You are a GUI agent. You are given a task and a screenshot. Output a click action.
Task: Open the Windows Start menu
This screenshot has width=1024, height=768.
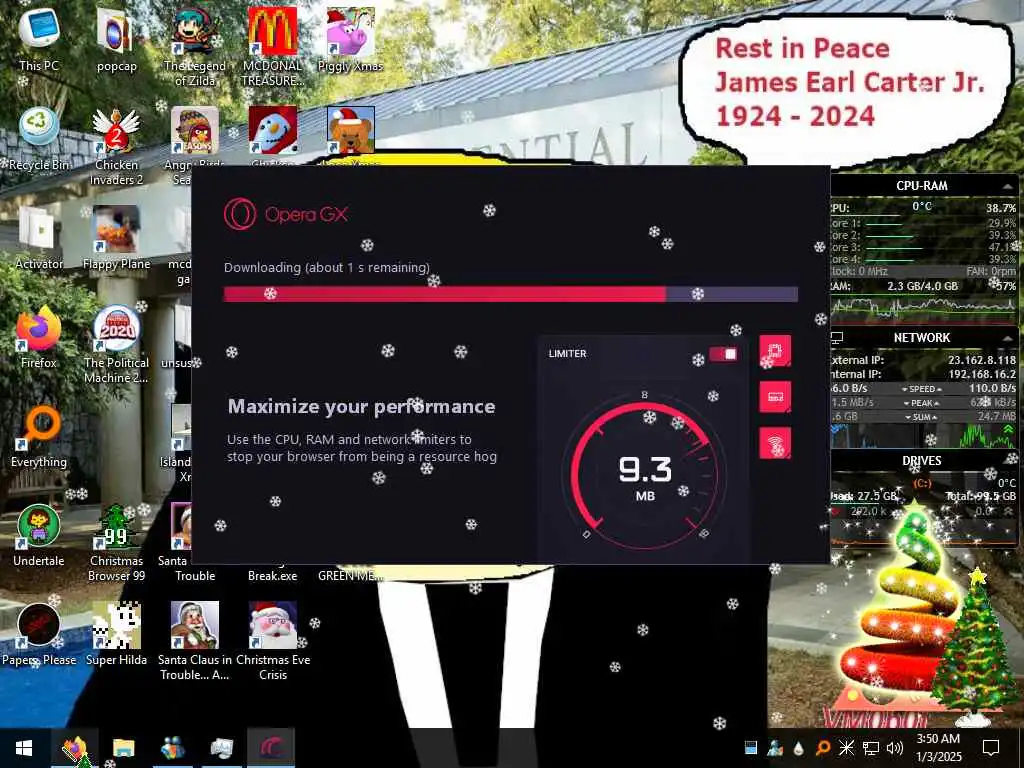pos(24,748)
